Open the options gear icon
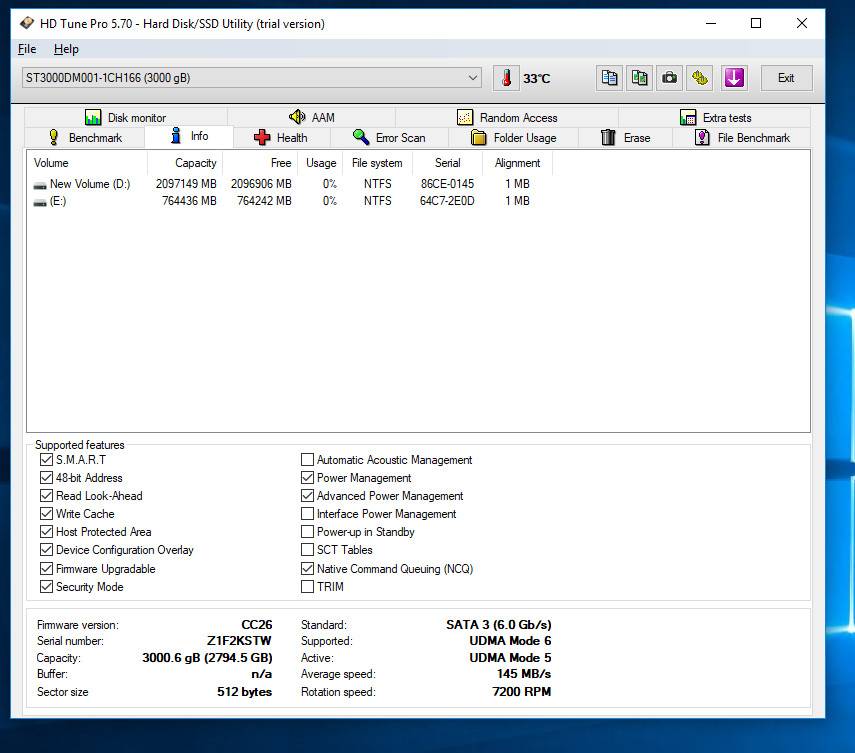This screenshot has width=855, height=753. pyautogui.click(x=700, y=78)
